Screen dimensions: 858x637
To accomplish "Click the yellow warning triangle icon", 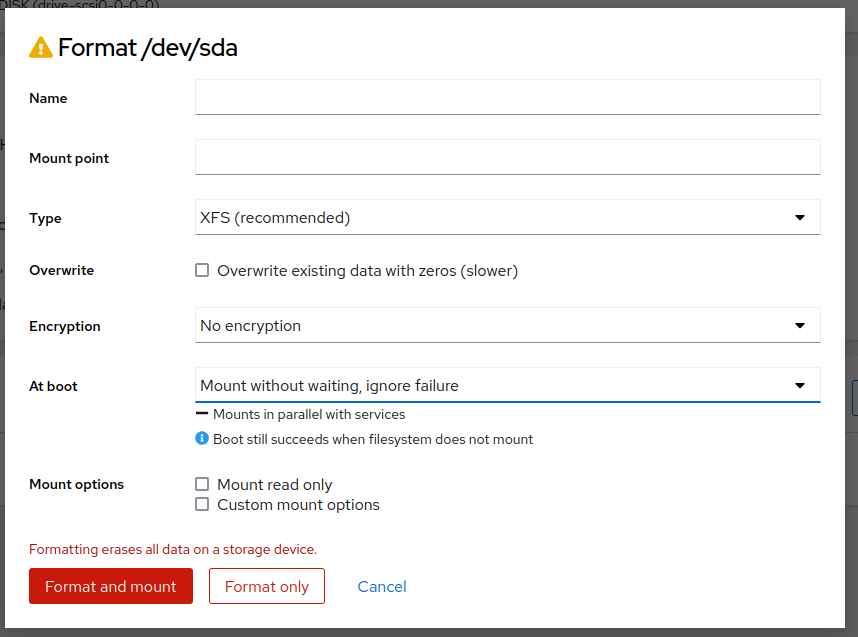I will [41, 47].
